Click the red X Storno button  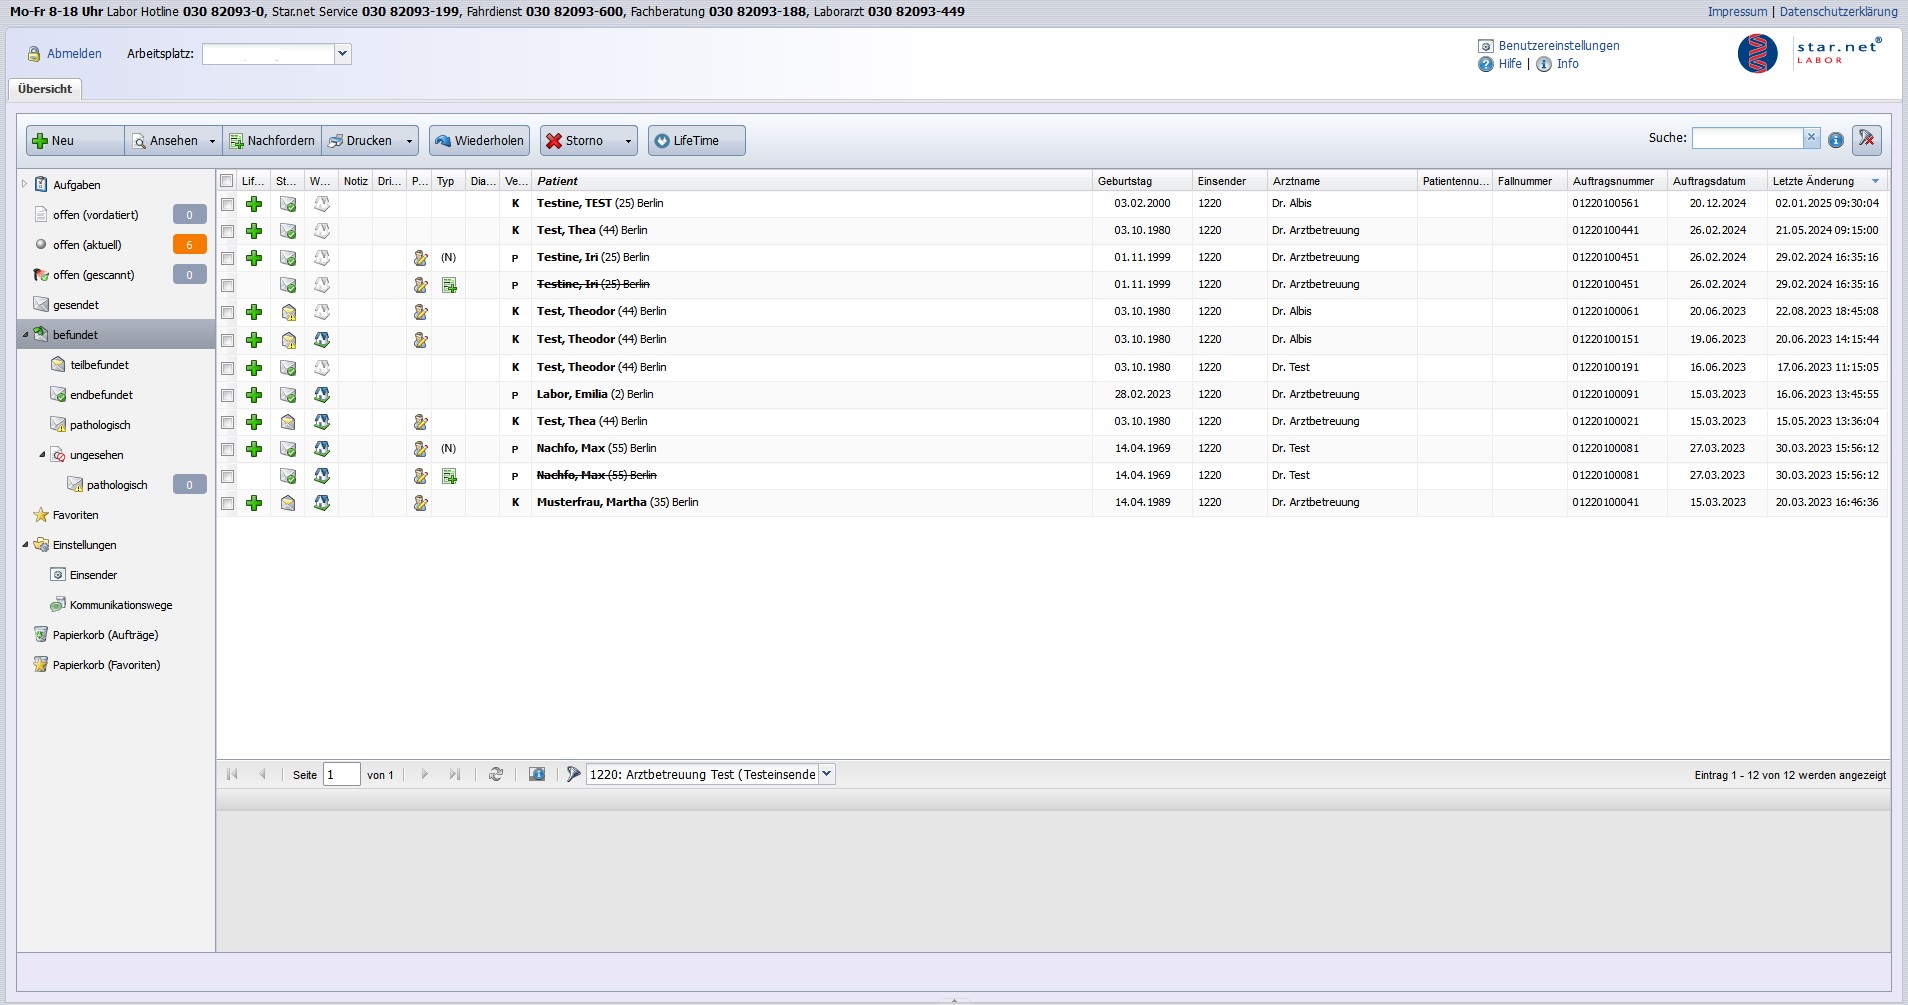click(577, 141)
